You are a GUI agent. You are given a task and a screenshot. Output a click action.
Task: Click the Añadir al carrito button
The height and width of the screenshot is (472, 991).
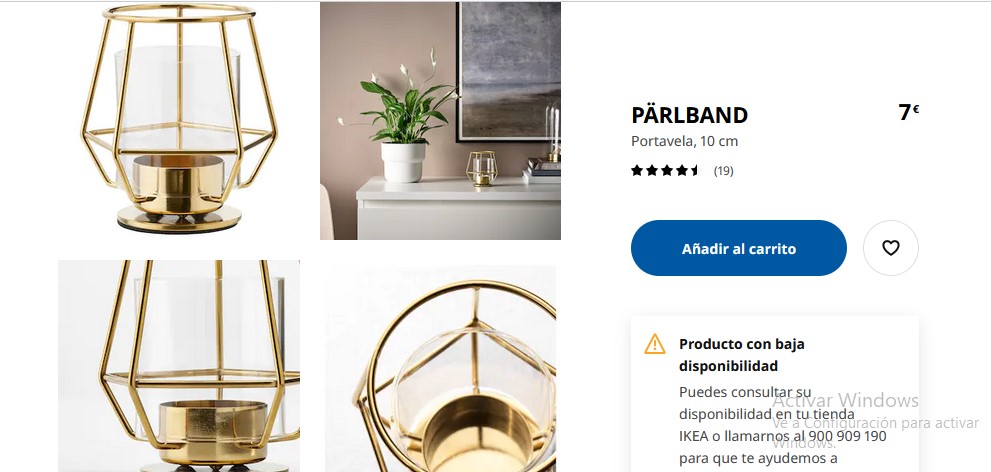738,248
